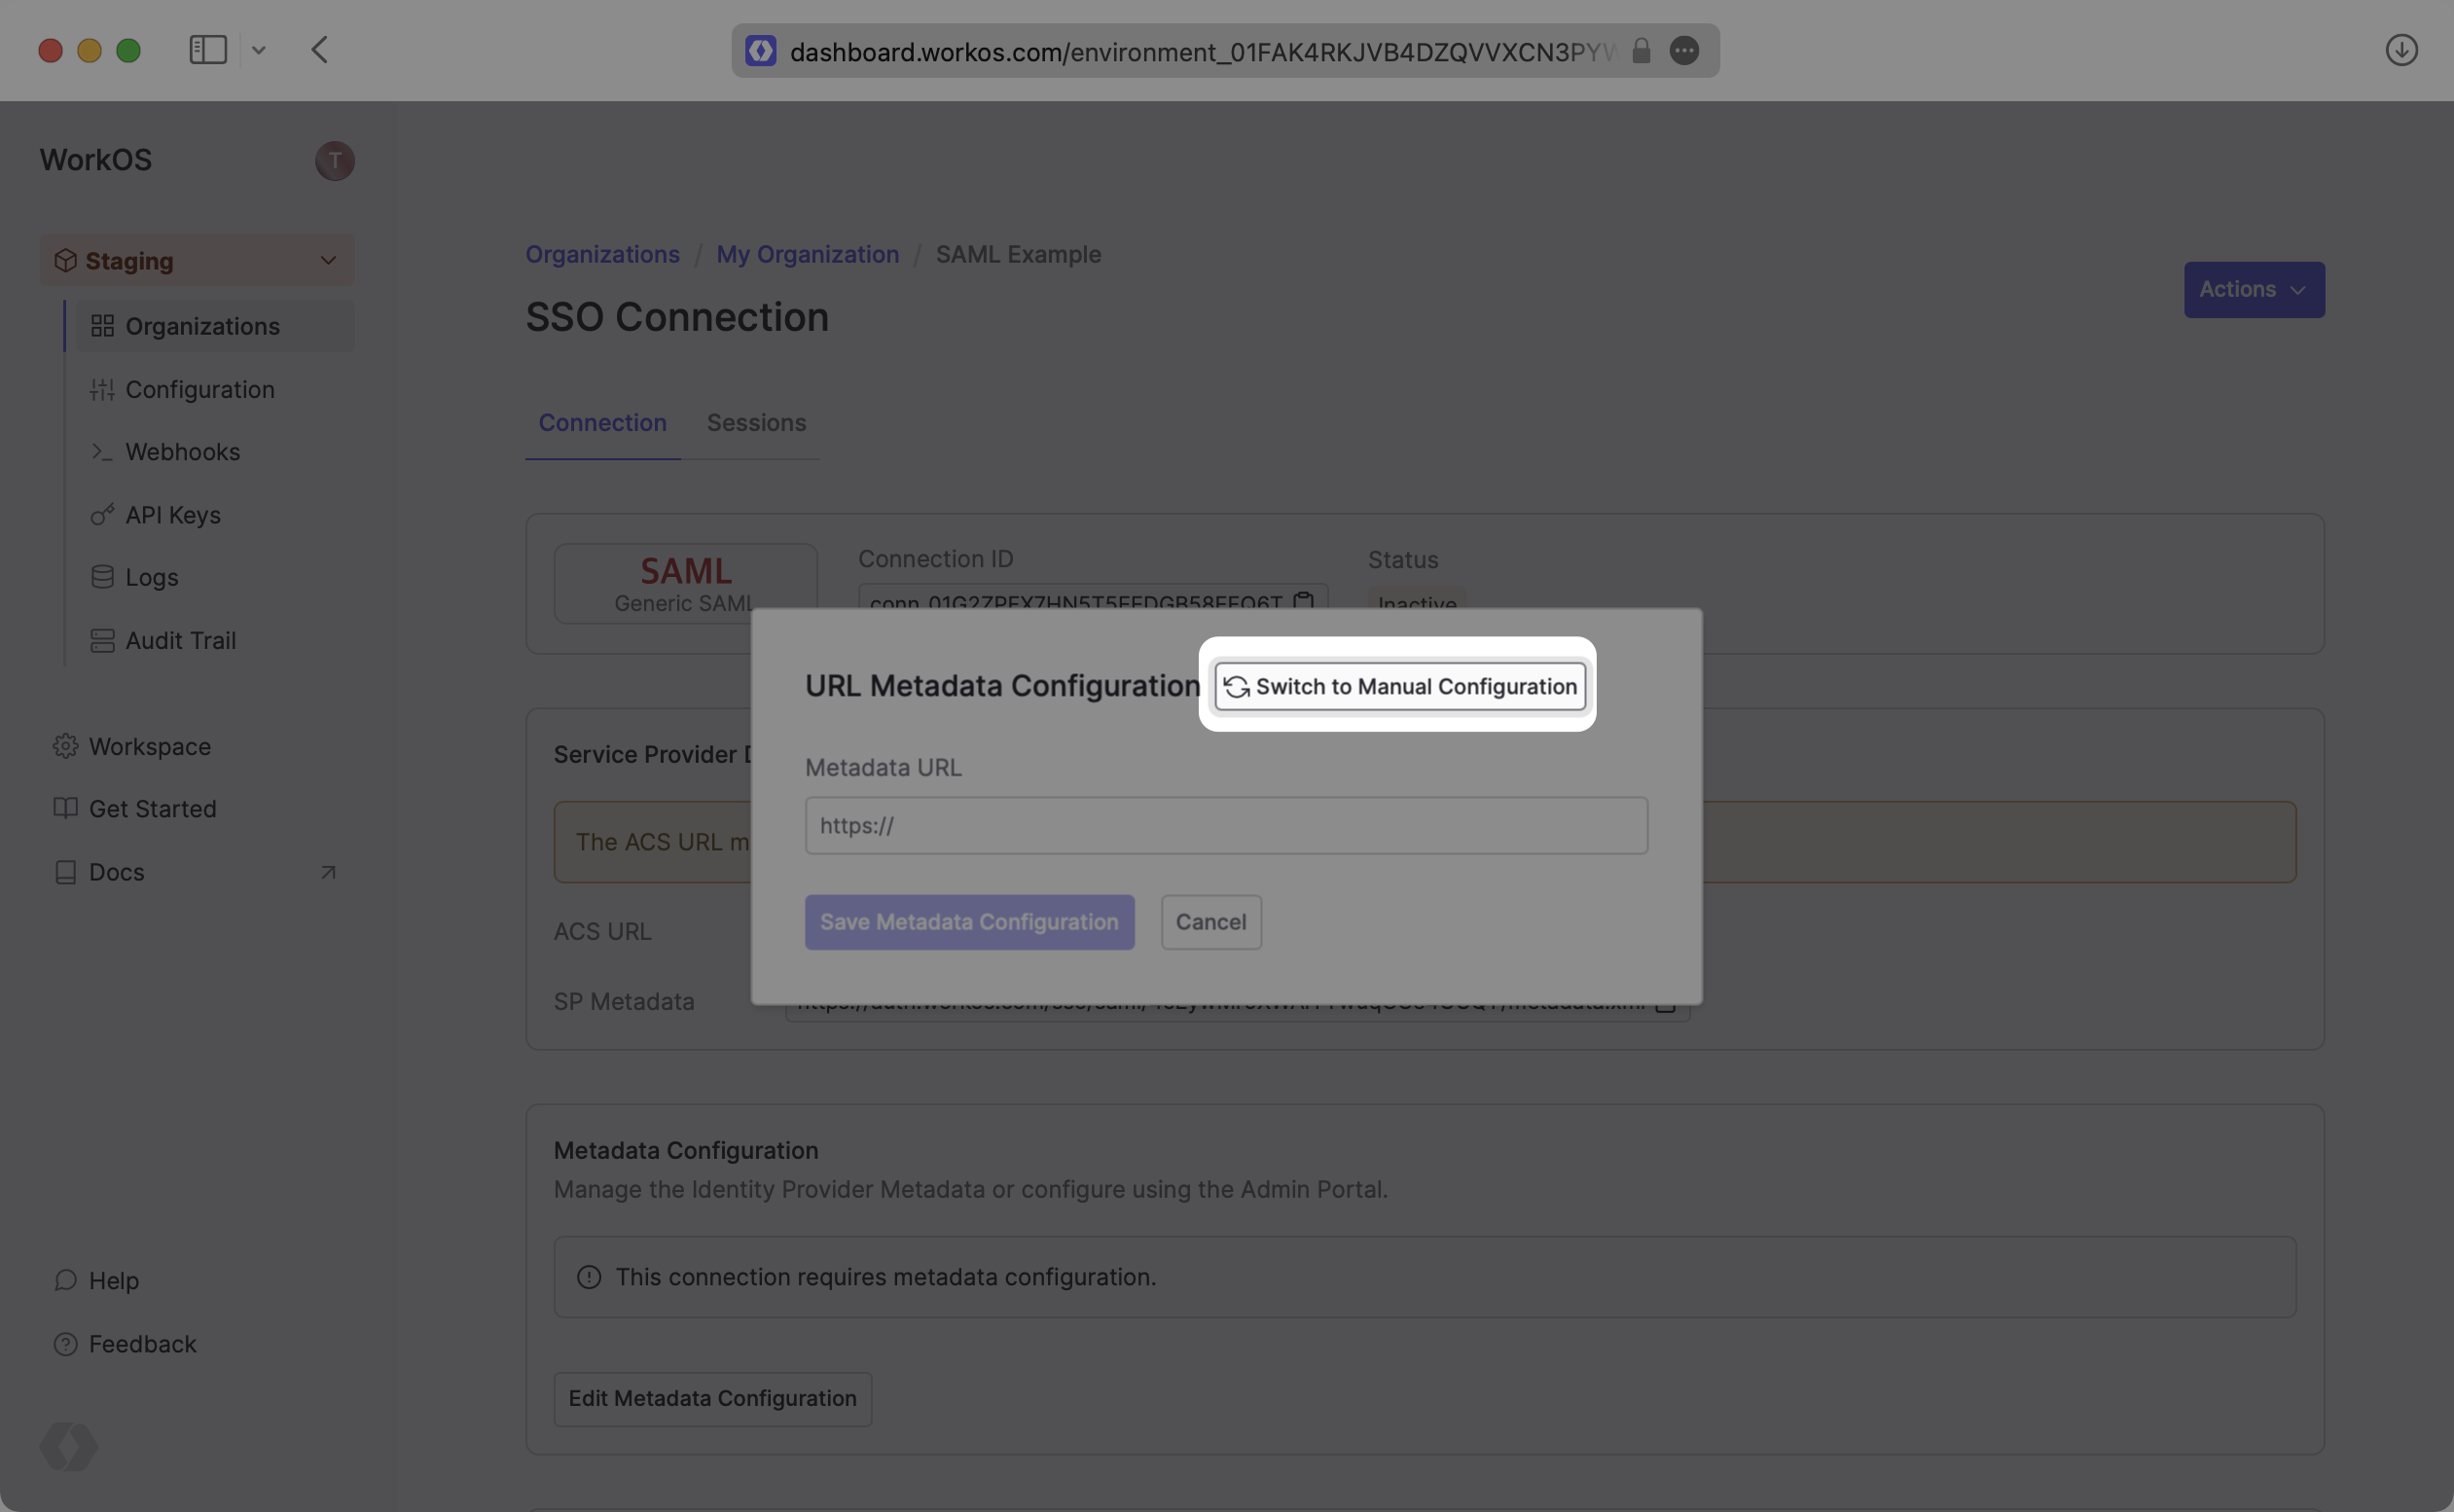Select the Audit Trail icon

tap(102, 640)
